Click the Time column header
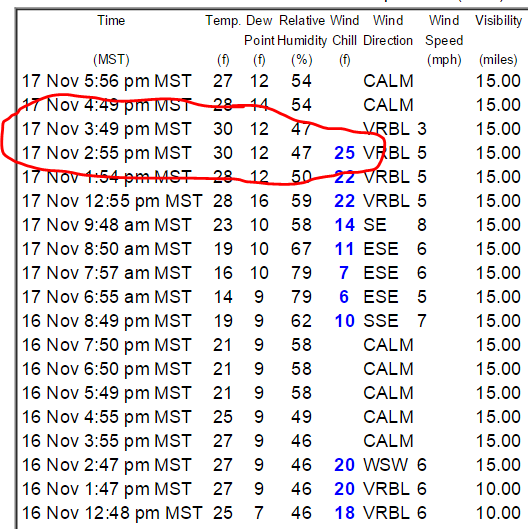Screen dimensions: 528x529 (x=111, y=21)
